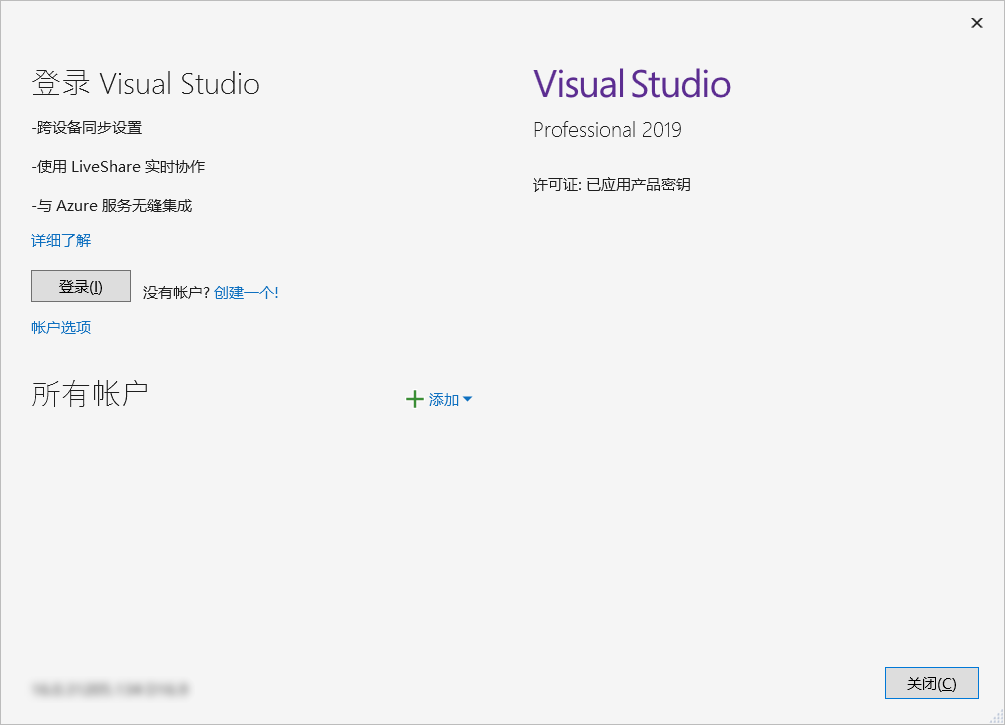The width and height of the screenshot is (1005, 725).
Task: Select the Professional 2019 edition label
Action: [605, 129]
